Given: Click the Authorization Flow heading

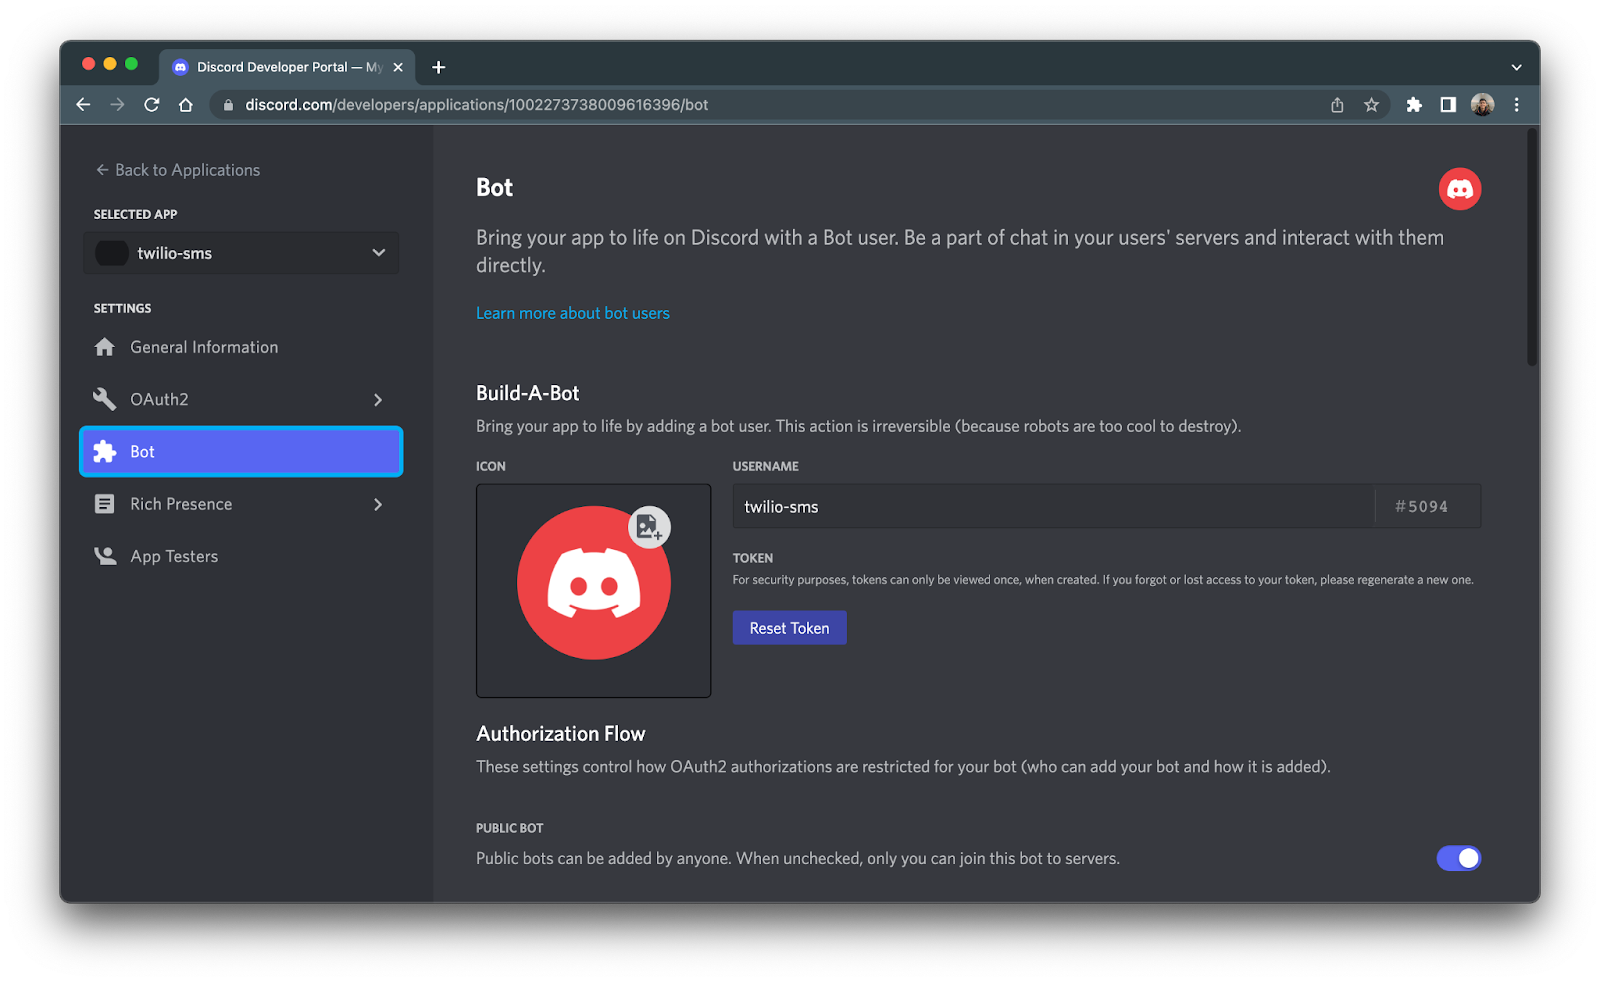Looking at the screenshot, I should coord(561,734).
